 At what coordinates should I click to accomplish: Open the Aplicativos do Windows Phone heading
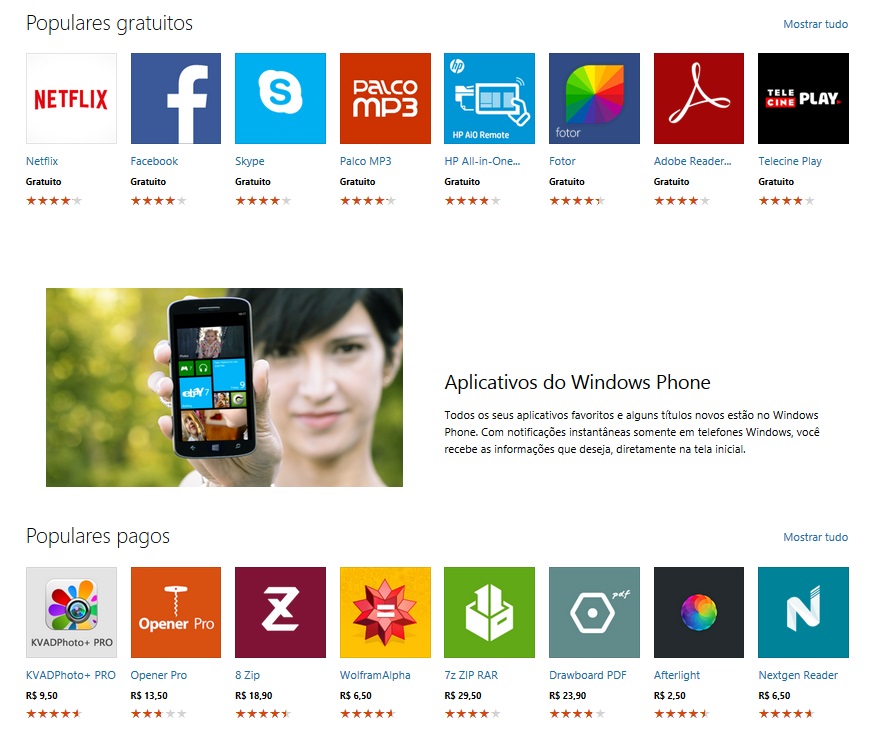(x=577, y=382)
